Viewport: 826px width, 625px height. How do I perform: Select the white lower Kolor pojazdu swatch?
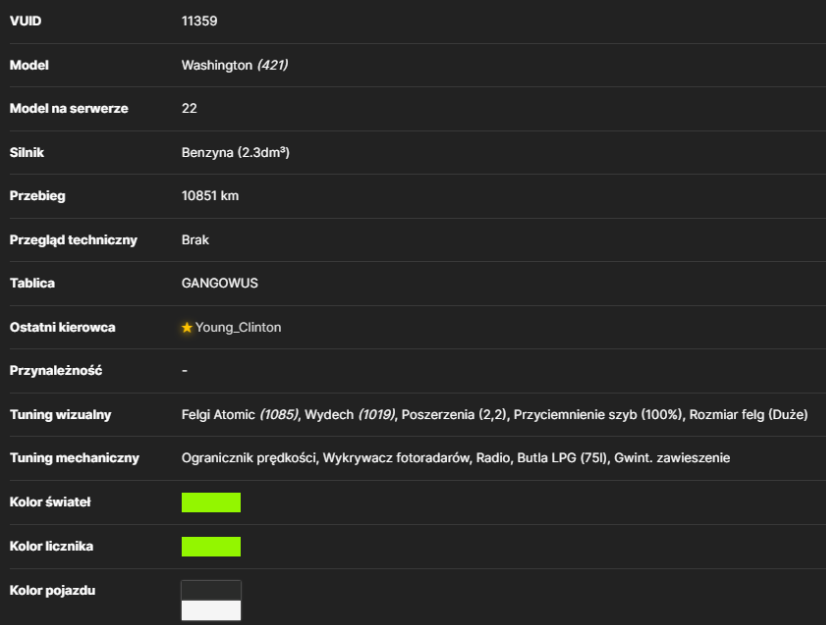211,610
